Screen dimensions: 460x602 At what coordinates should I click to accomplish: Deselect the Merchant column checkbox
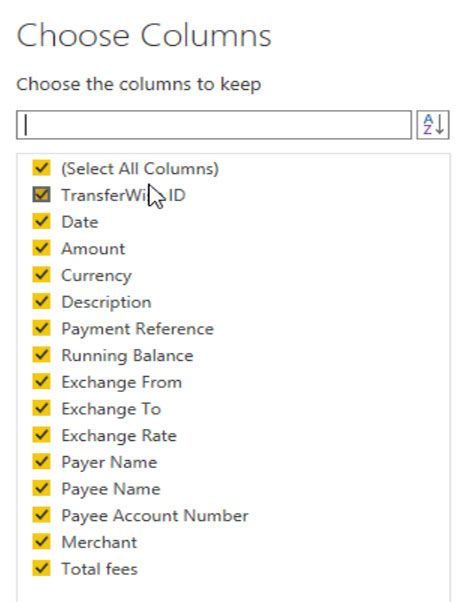pos(41,542)
